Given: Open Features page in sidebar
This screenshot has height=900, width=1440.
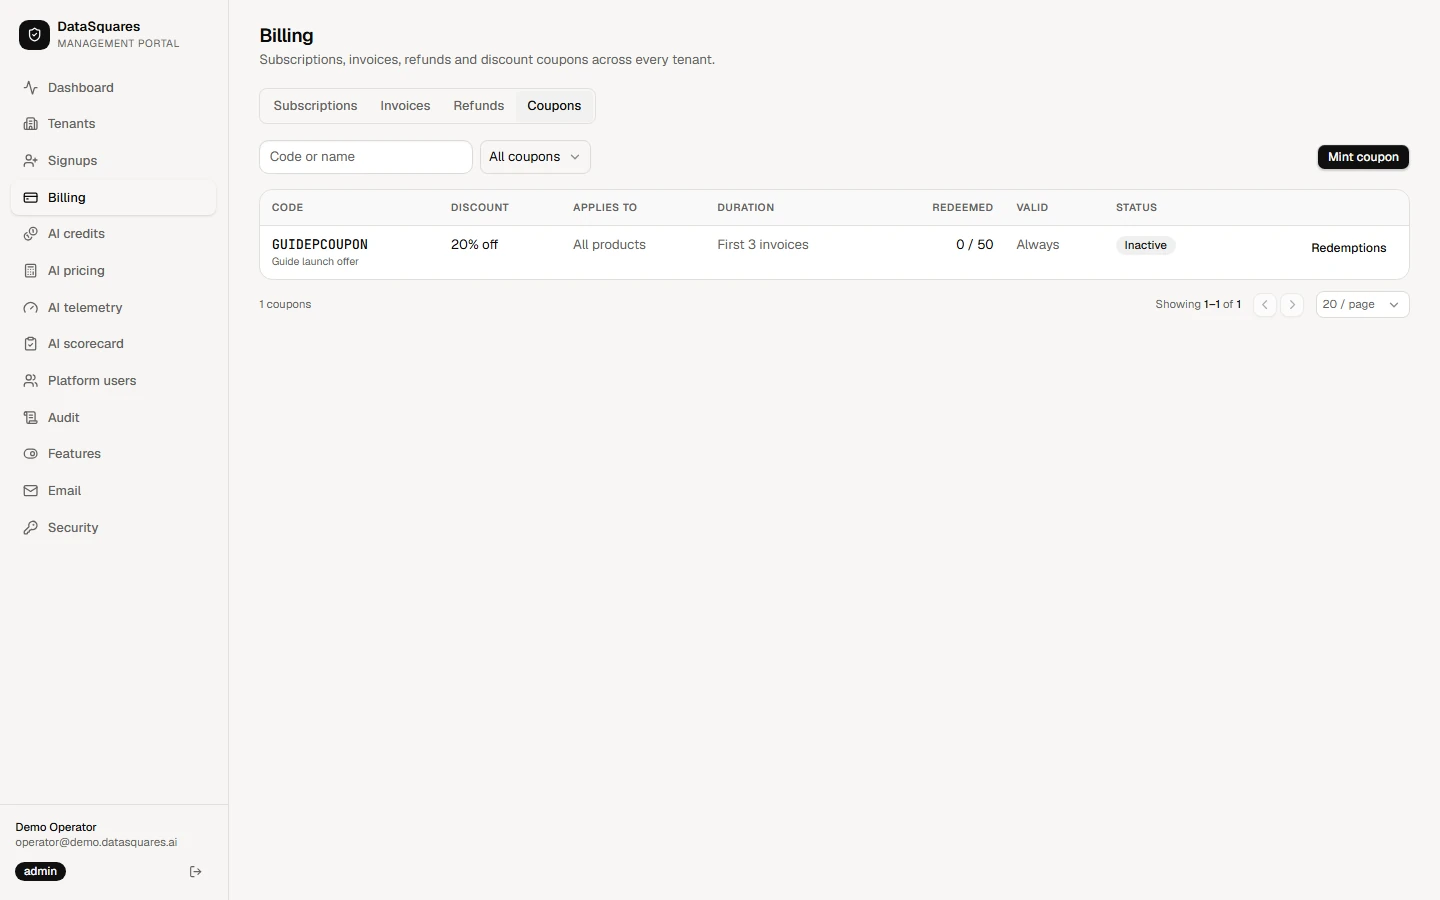Looking at the screenshot, I should [x=113, y=454].
